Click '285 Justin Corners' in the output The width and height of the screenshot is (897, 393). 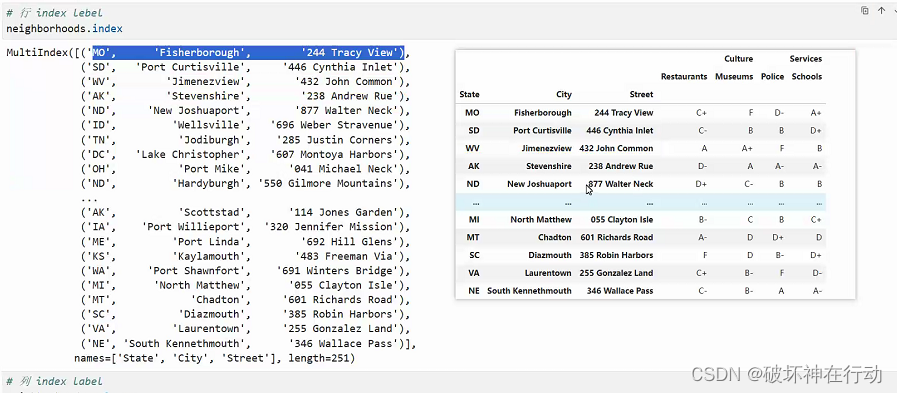click(x=337, y=140)
